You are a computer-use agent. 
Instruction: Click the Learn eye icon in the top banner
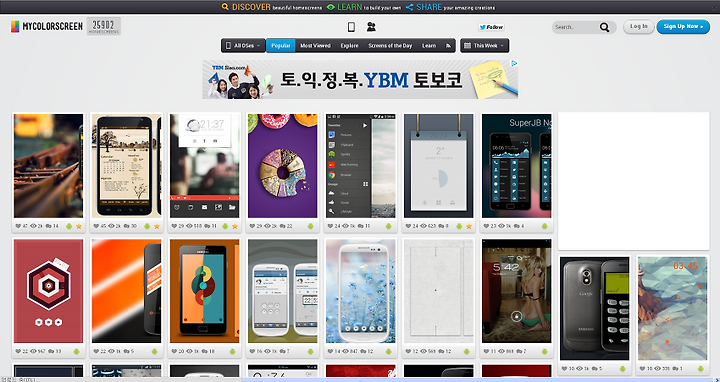331,7
